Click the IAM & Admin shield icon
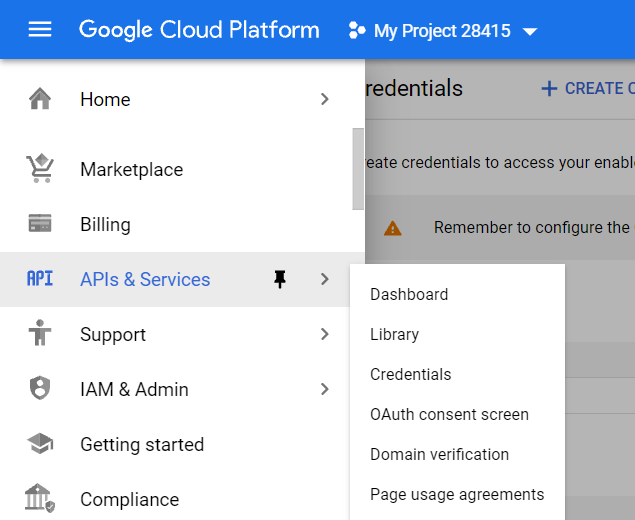 40,388
